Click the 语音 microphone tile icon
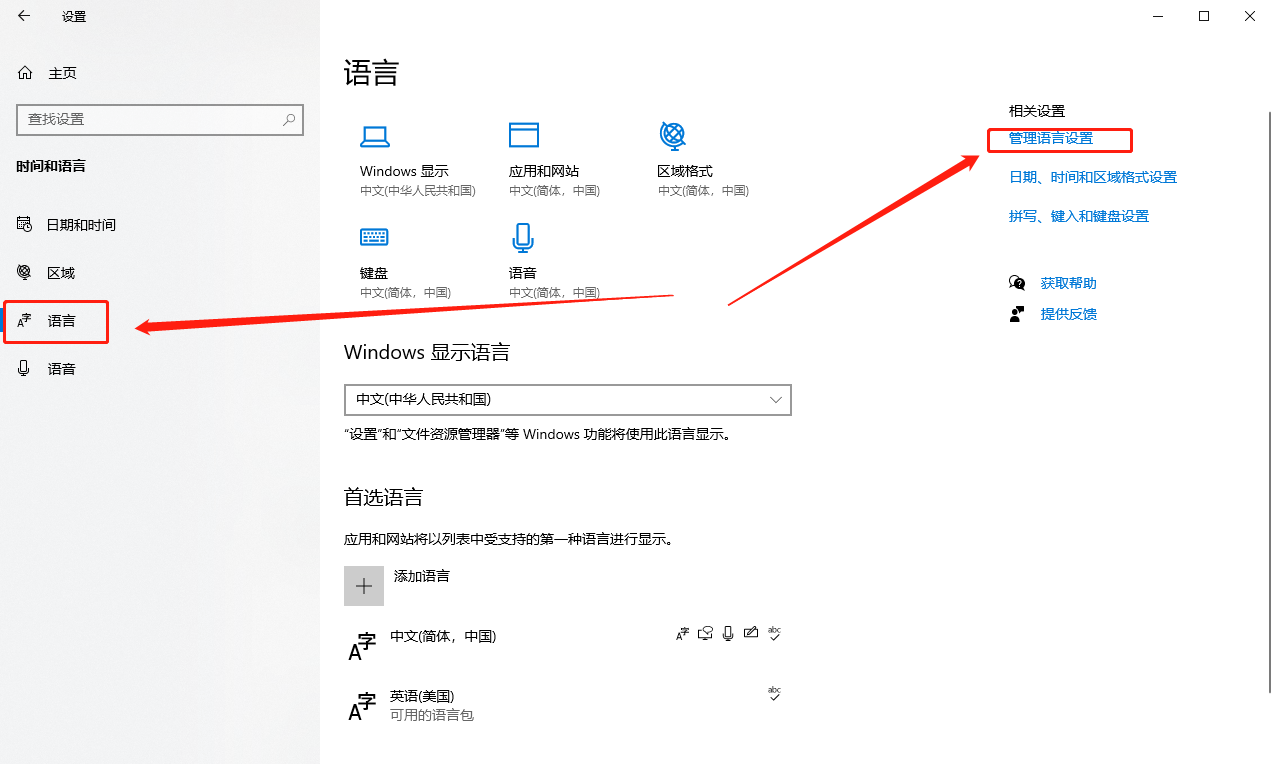Screen dimensions: 1273x764 coord(523,237)
